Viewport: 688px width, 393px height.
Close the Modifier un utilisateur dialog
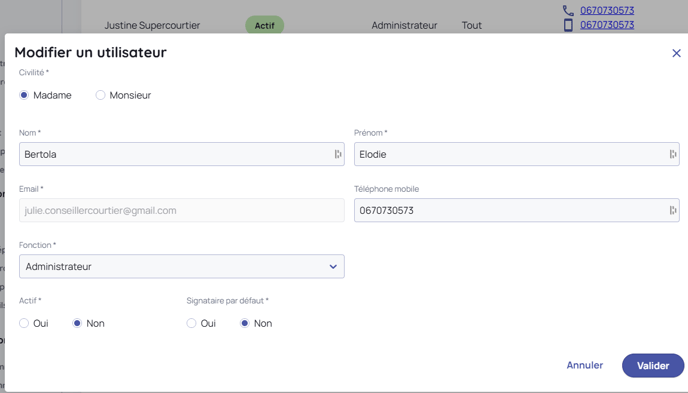677,53
